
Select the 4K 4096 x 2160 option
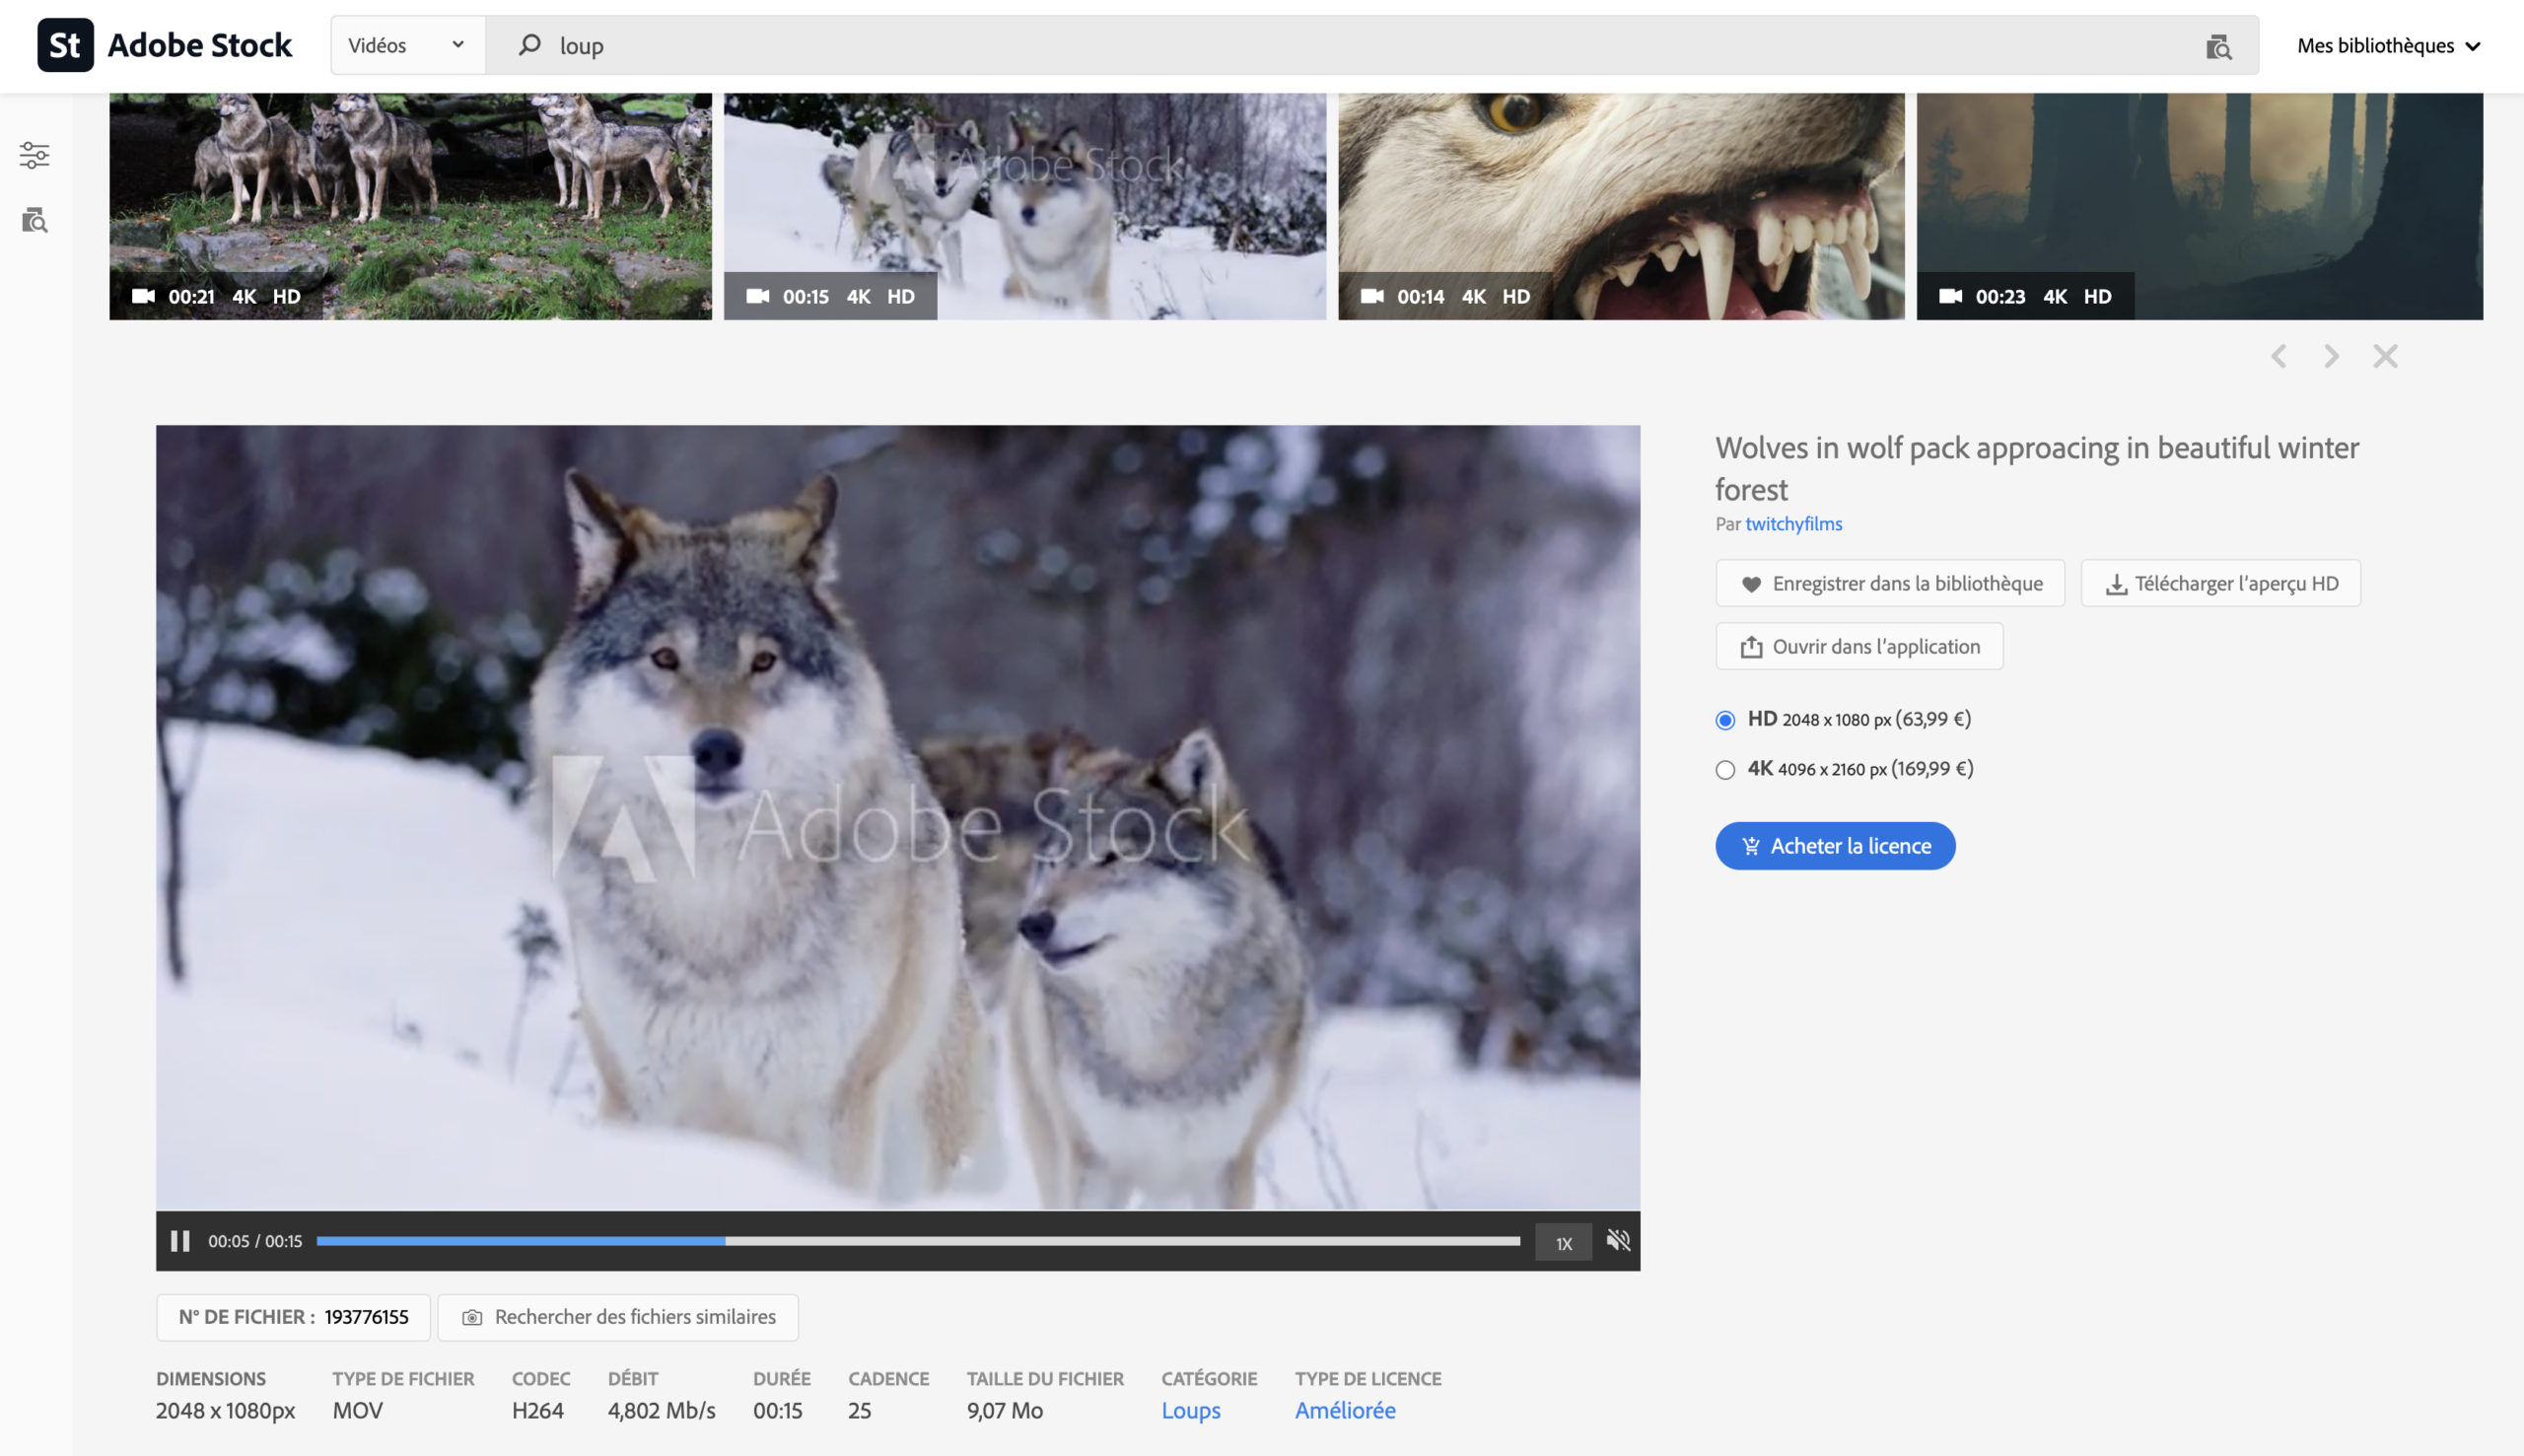coord(1725,770)
